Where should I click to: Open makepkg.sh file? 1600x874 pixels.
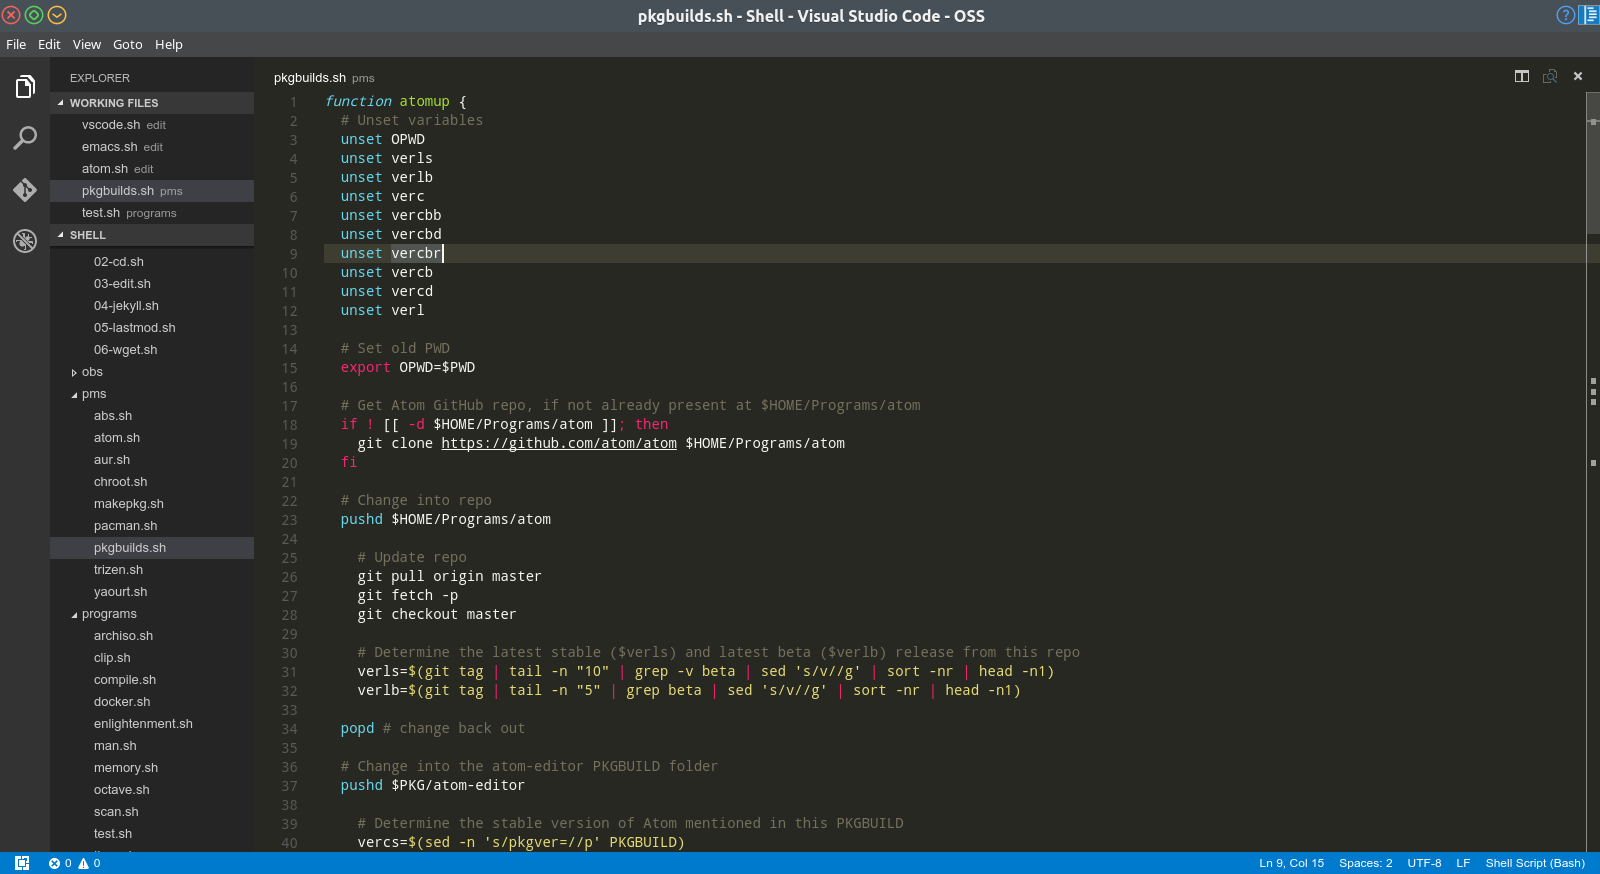[152, 504]
